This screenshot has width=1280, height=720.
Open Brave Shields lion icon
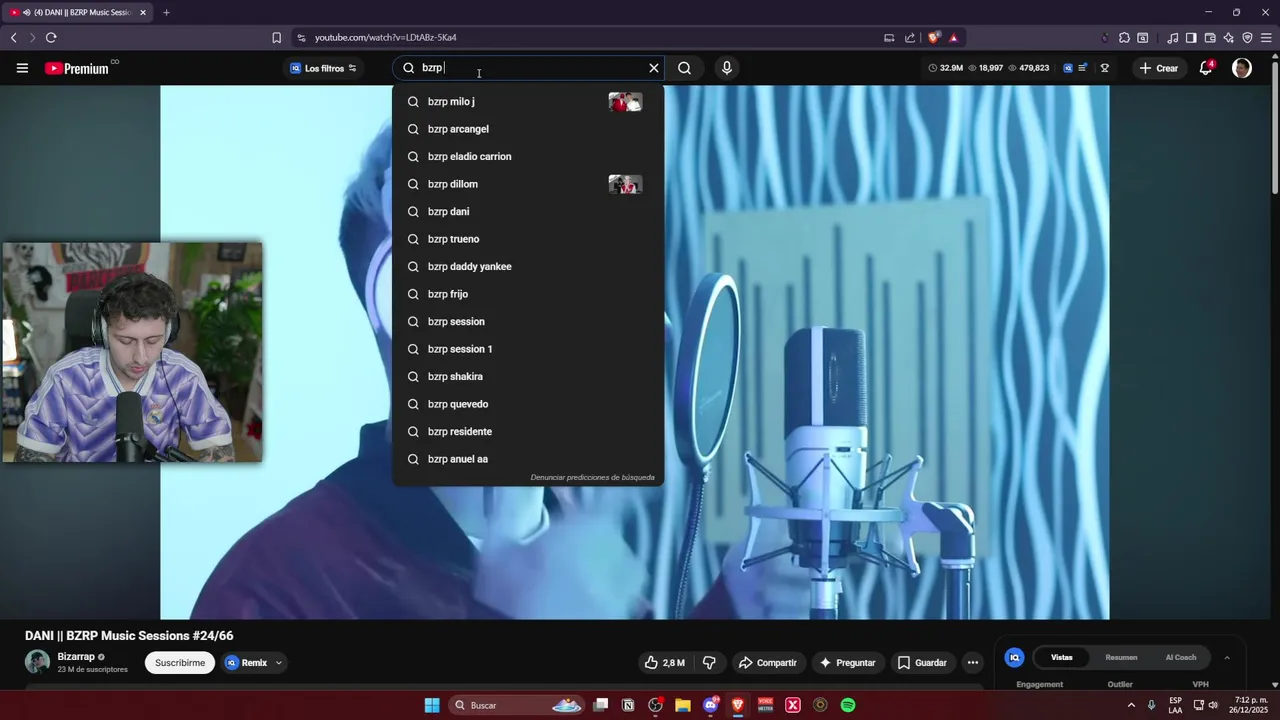[x=934, y=38]
